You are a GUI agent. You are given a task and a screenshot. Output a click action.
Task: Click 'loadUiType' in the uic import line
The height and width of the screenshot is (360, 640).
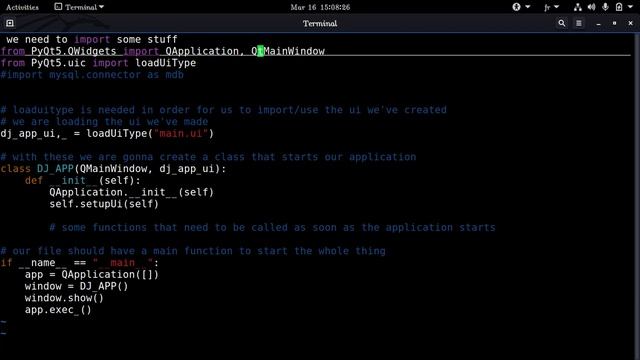click(x=165, y=63)
